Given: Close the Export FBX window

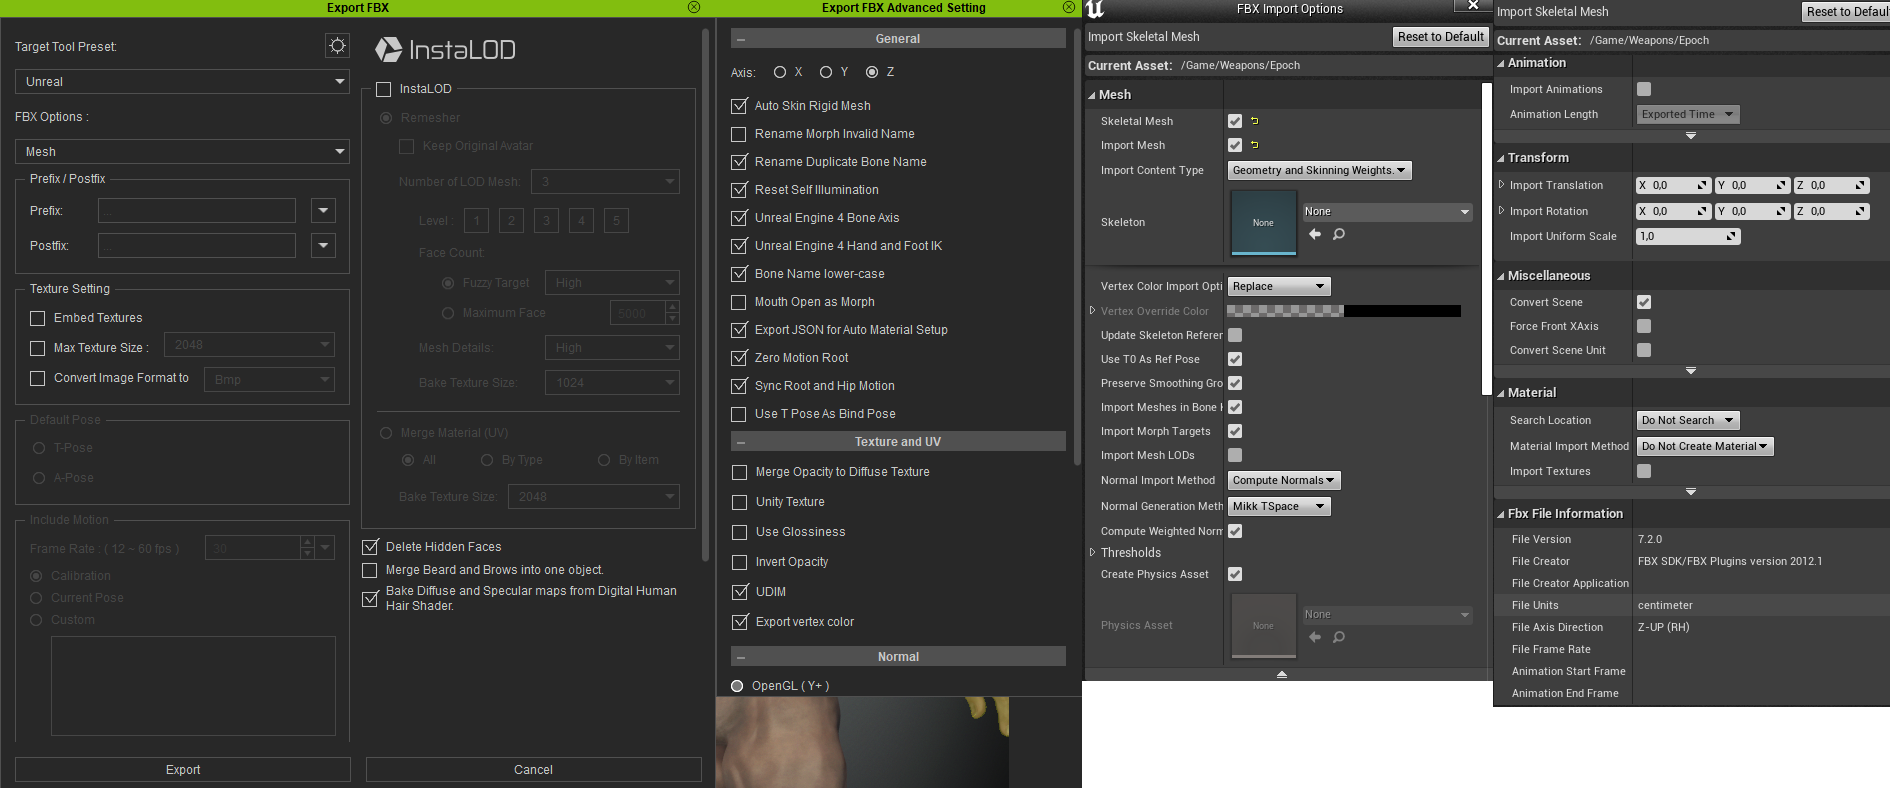Looking at the screenshot, I should click(x=694, y=7).
